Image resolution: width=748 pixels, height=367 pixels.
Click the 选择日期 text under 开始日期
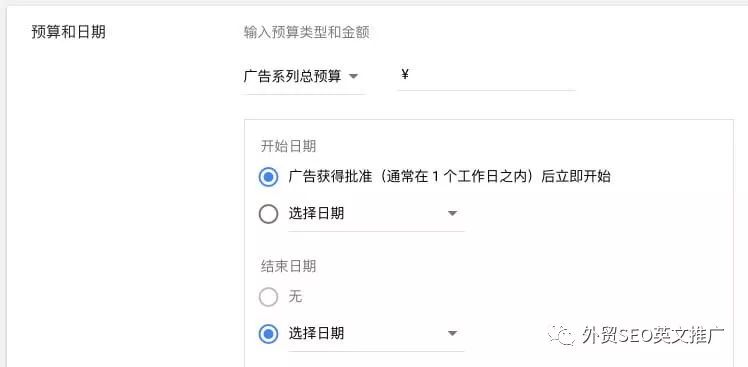pos(316,213)
